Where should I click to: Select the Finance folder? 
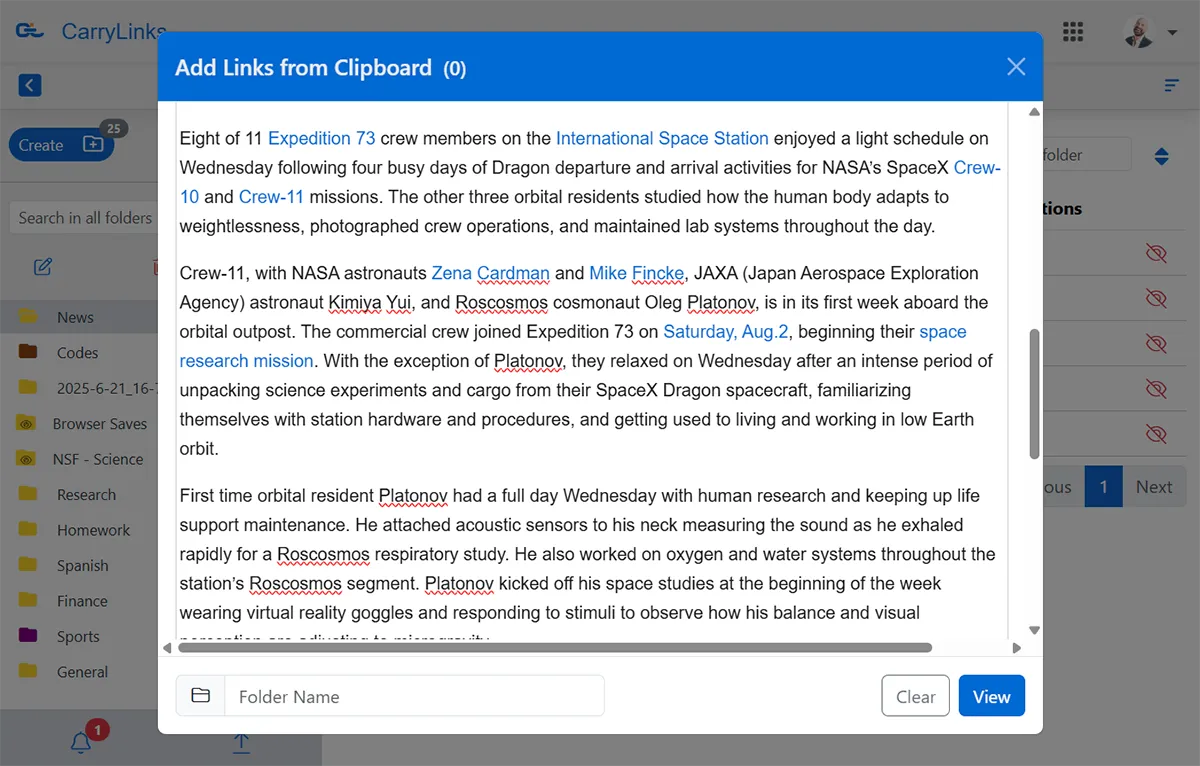[80, 601]
